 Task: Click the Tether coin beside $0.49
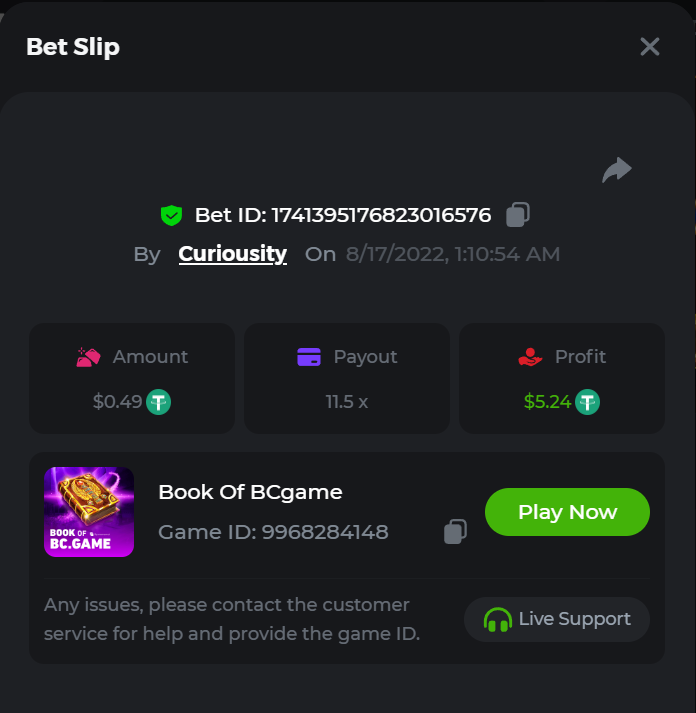pyautogui.click(x=159, y=402)
